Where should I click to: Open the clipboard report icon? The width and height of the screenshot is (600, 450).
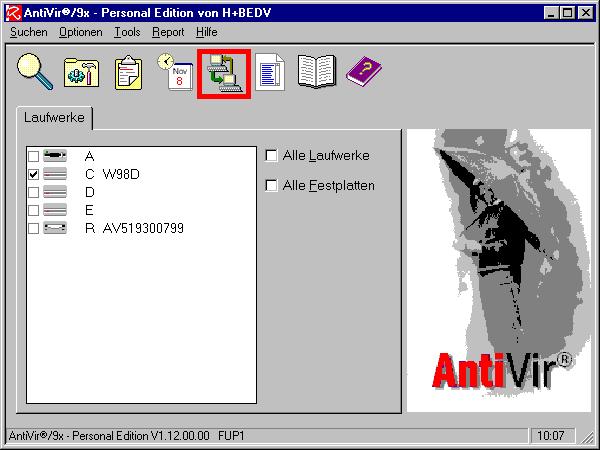pyautogui.click(x=128, y=73)
